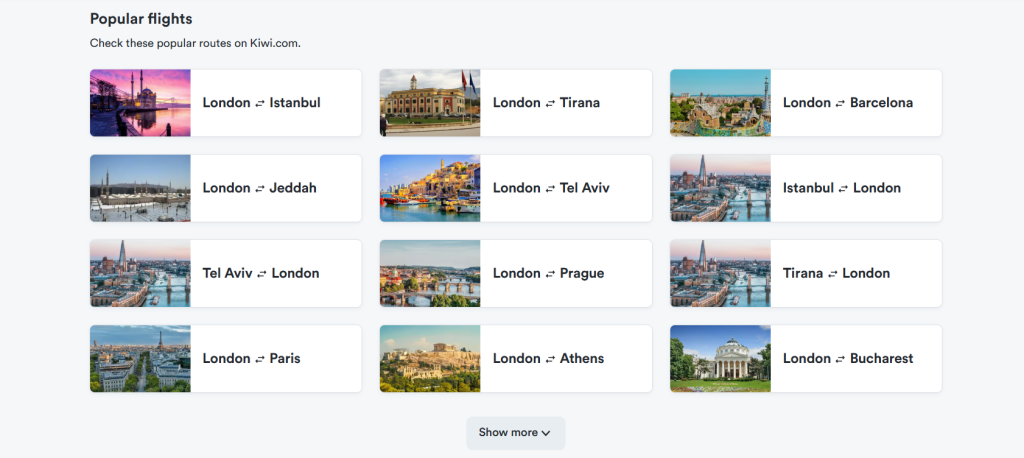
Task: Click the Athens Acropolis thumbnail
Action: [x=430, y=359]
